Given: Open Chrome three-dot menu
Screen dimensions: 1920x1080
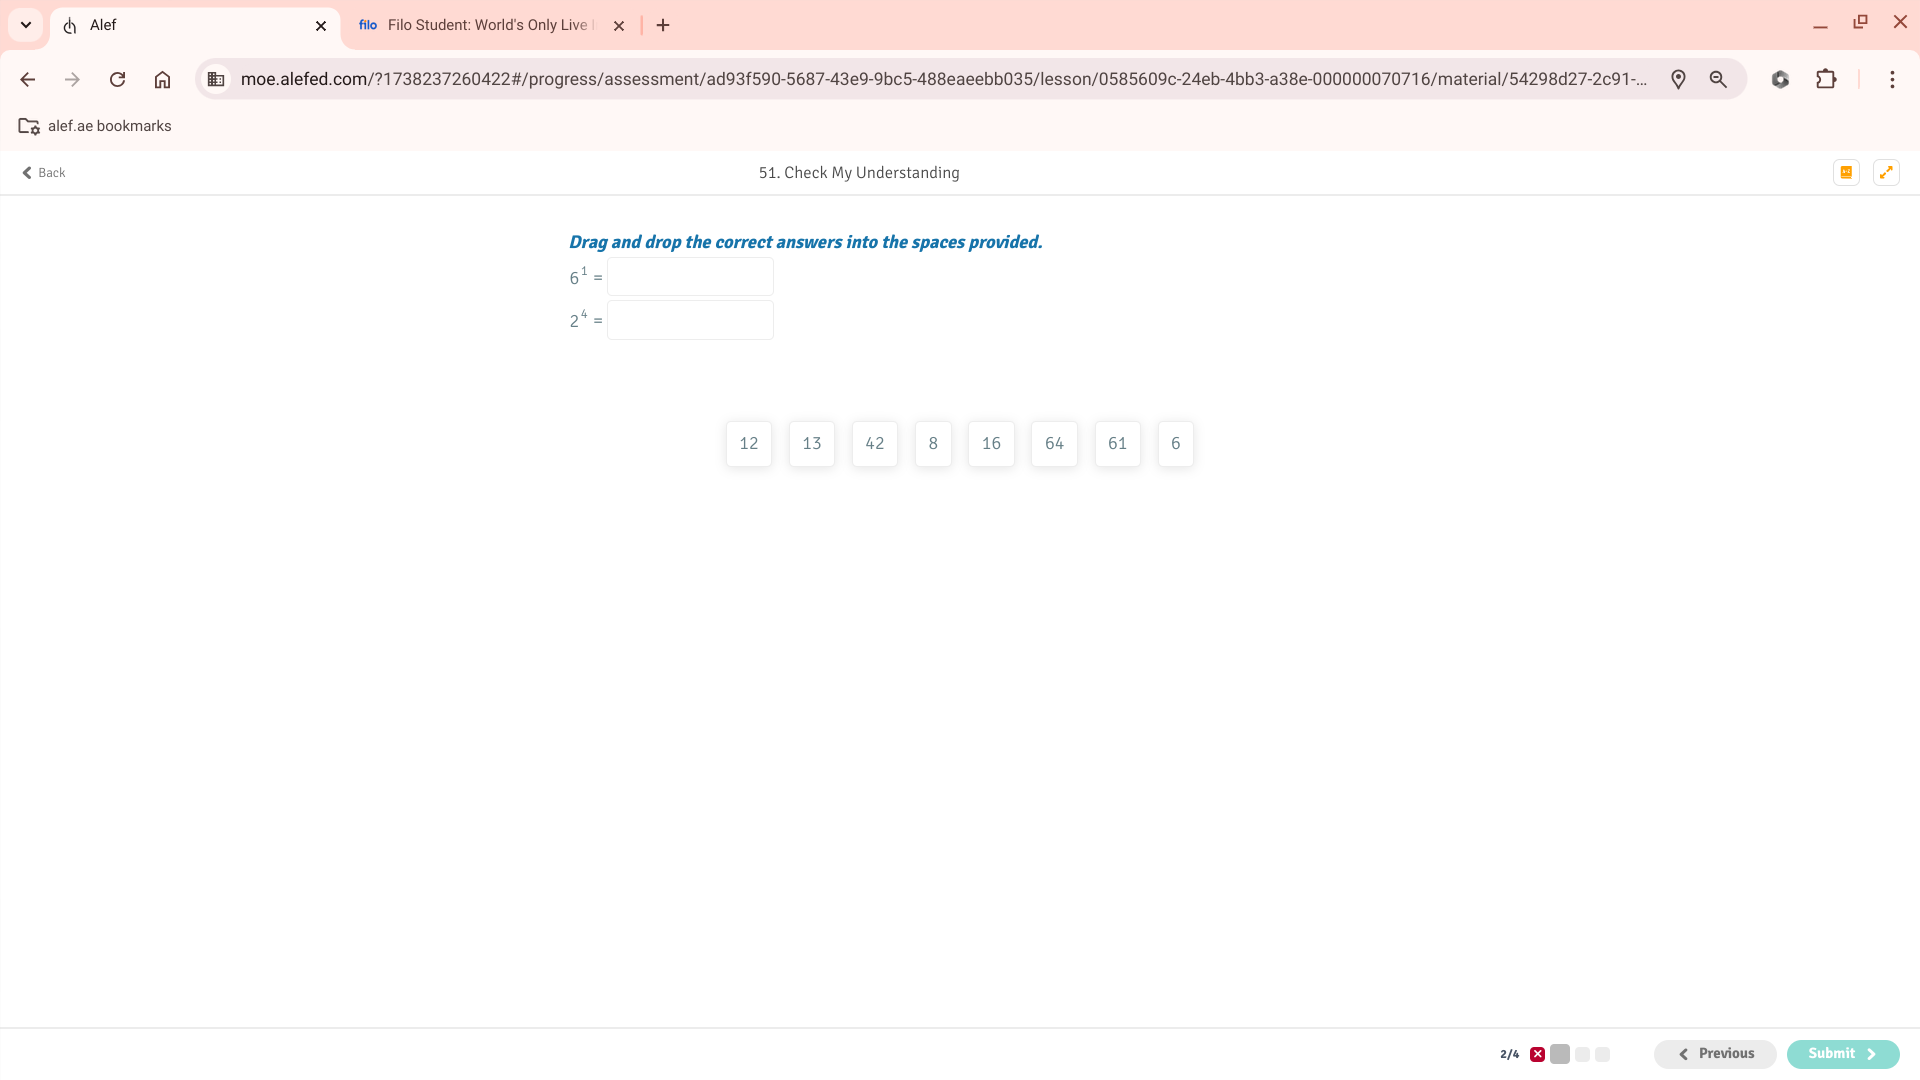Looking at the screenshot, I should point(1892,79).
